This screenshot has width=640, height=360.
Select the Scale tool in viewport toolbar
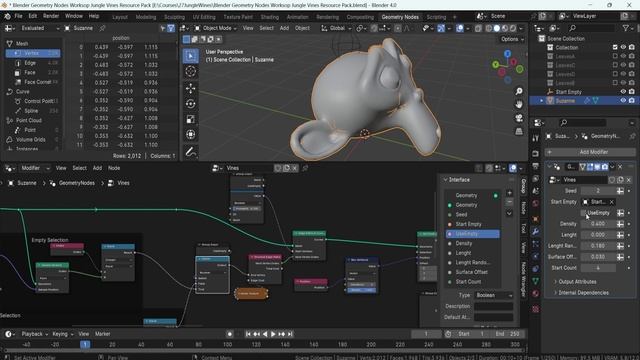190,119
